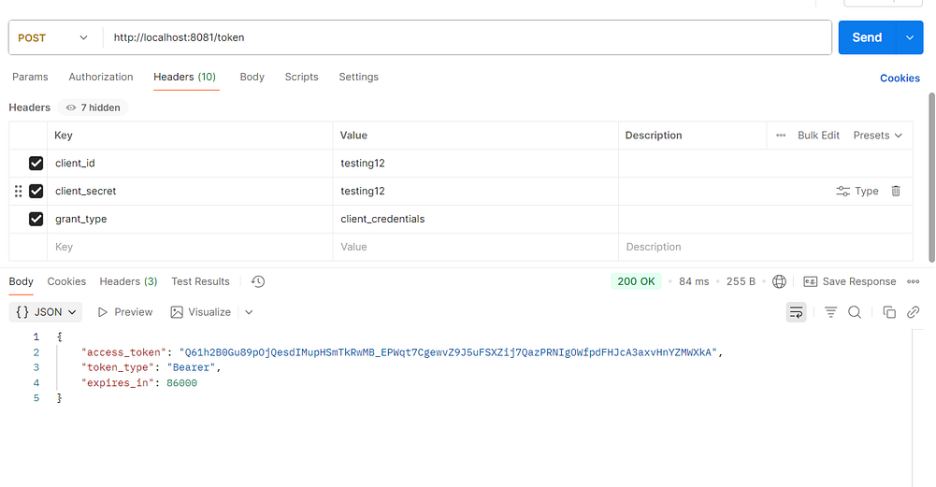Uncheck the client_id header checkbox

[36, 163]
